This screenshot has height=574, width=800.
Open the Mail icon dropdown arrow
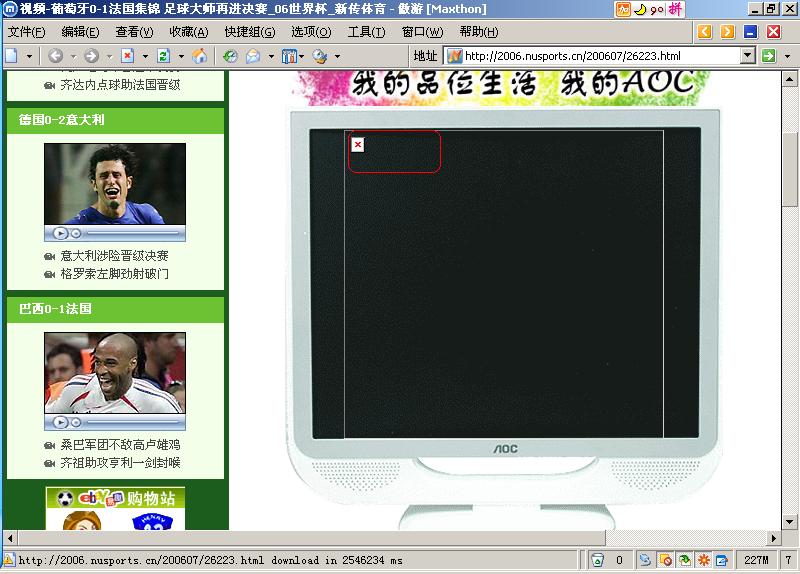(271, 56)
